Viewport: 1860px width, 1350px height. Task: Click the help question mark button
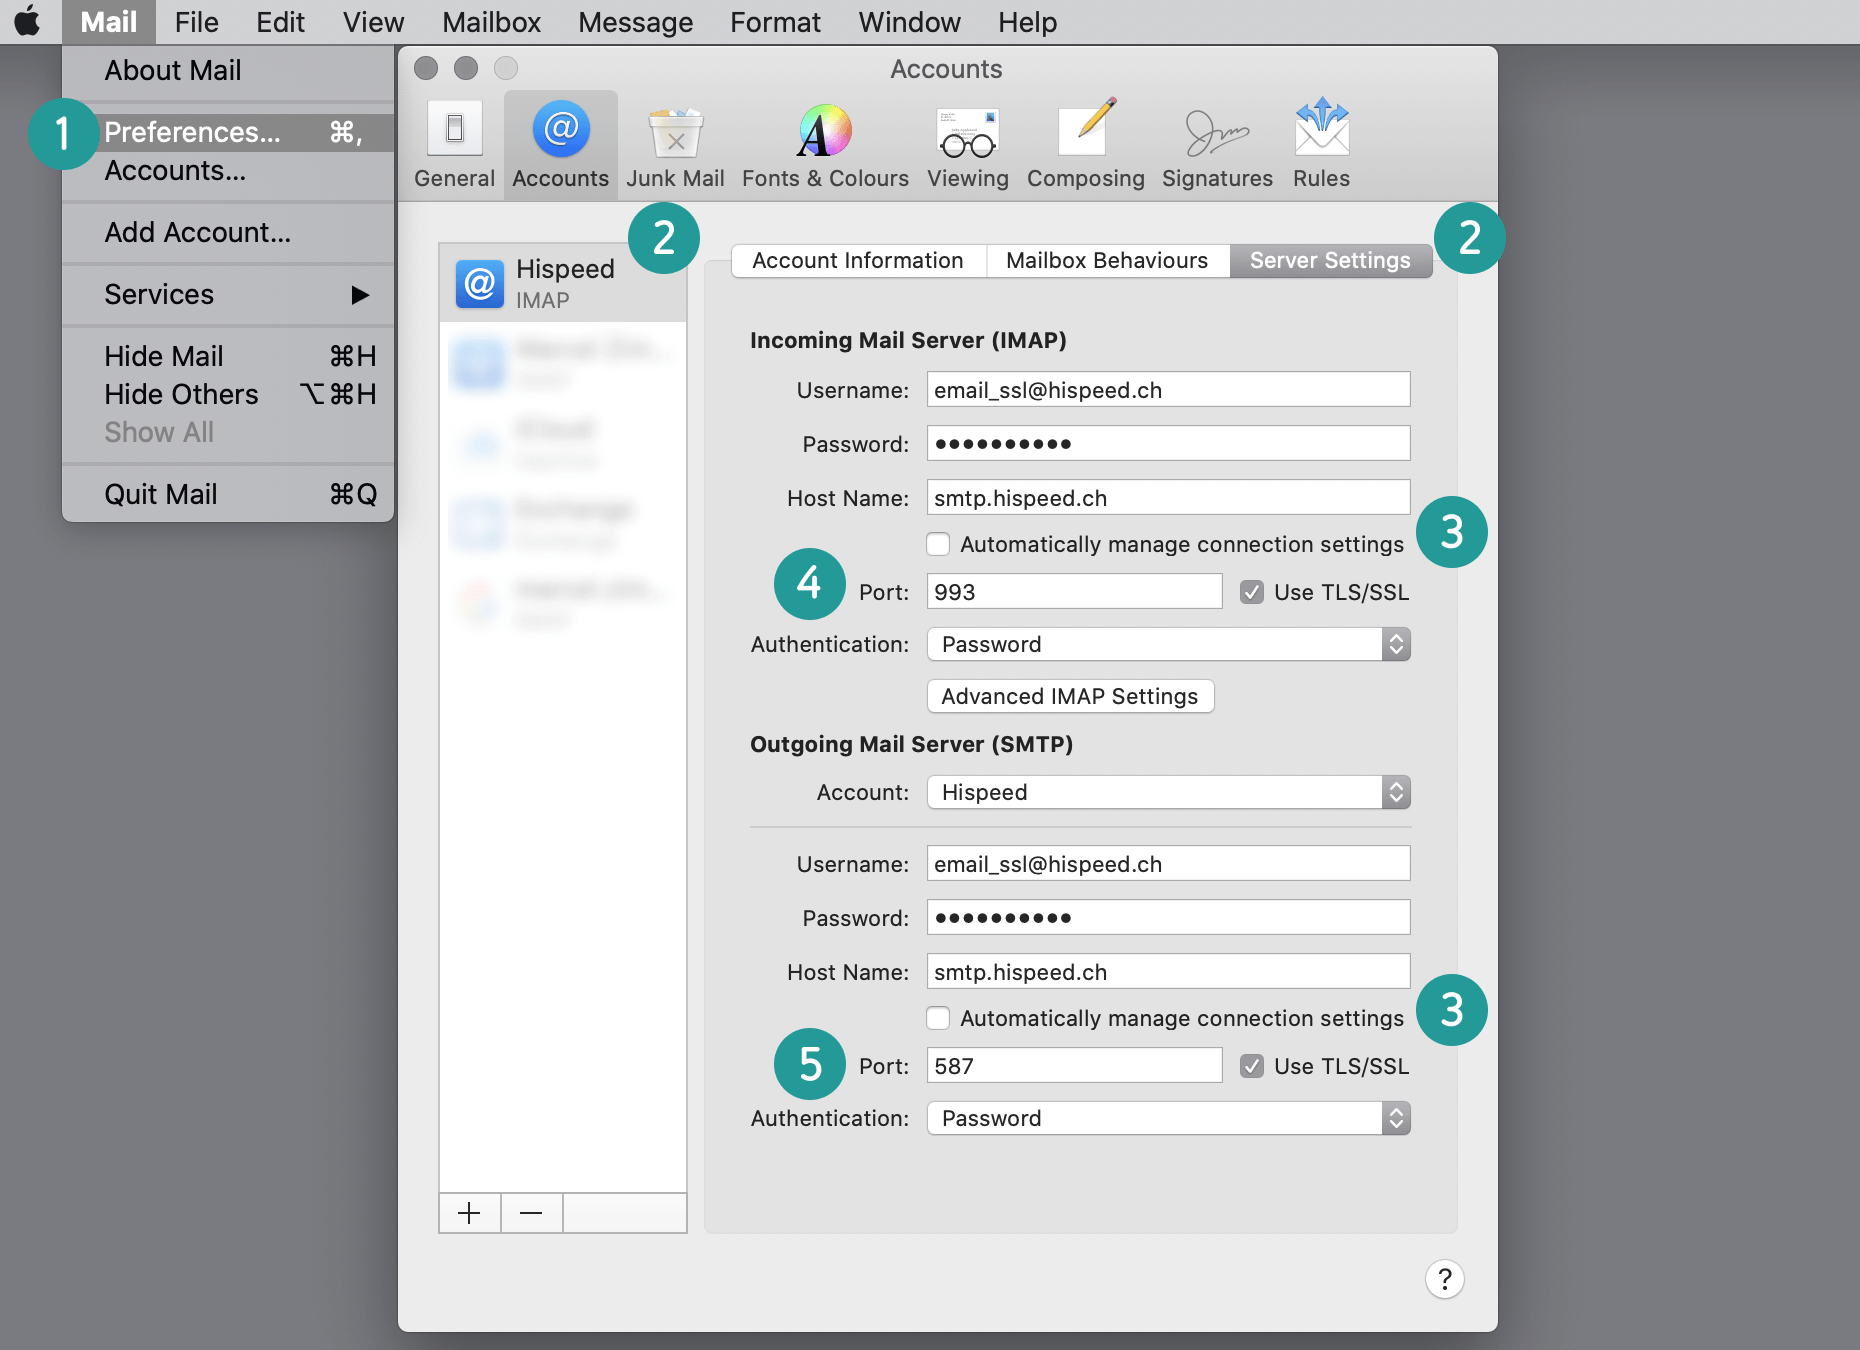1444,1279
